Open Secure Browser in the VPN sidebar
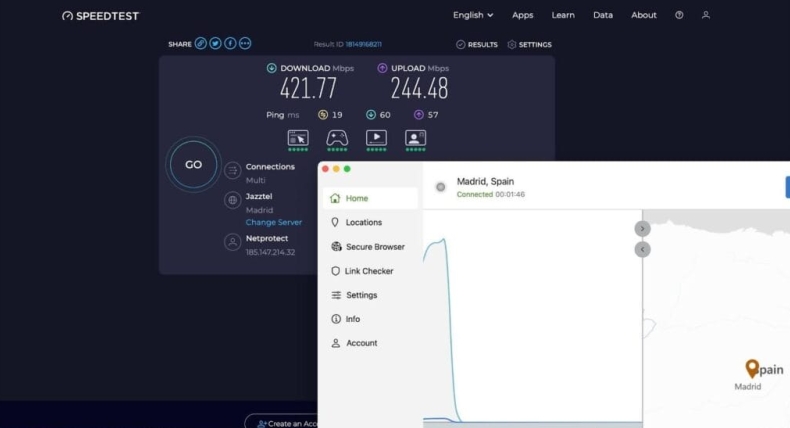 (370, 247)
